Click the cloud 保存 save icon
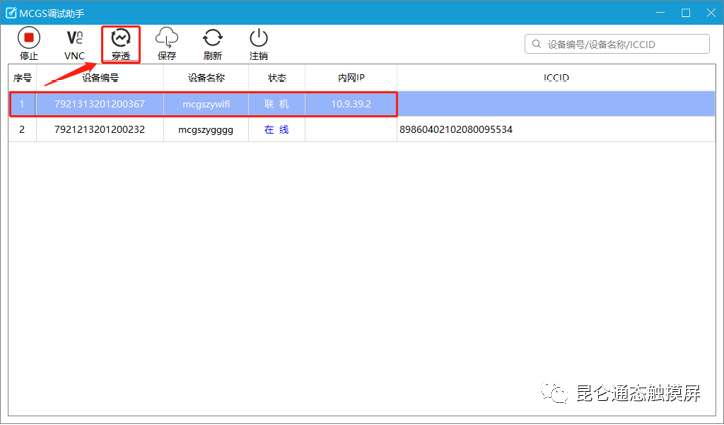This screenshot has width=724, height=425. pos(167,38)
